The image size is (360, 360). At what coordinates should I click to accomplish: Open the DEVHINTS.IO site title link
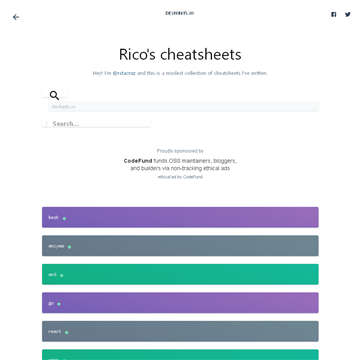click(x=180, y=13)
